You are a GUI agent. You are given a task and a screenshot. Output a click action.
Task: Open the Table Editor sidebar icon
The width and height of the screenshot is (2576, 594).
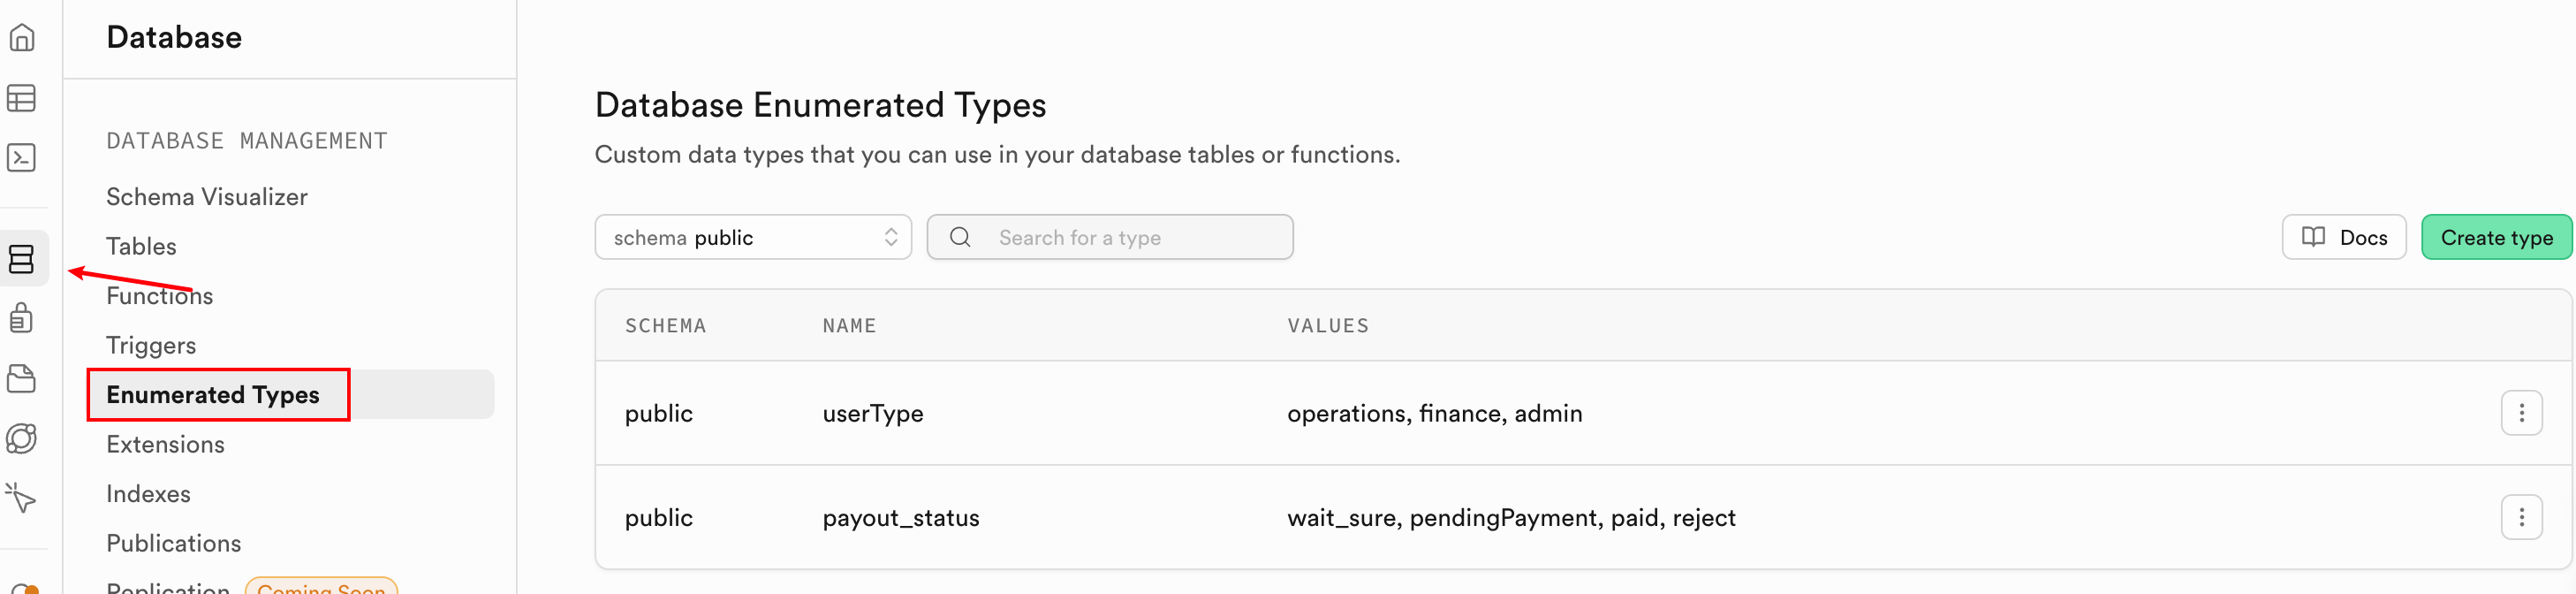pos(22,98)
